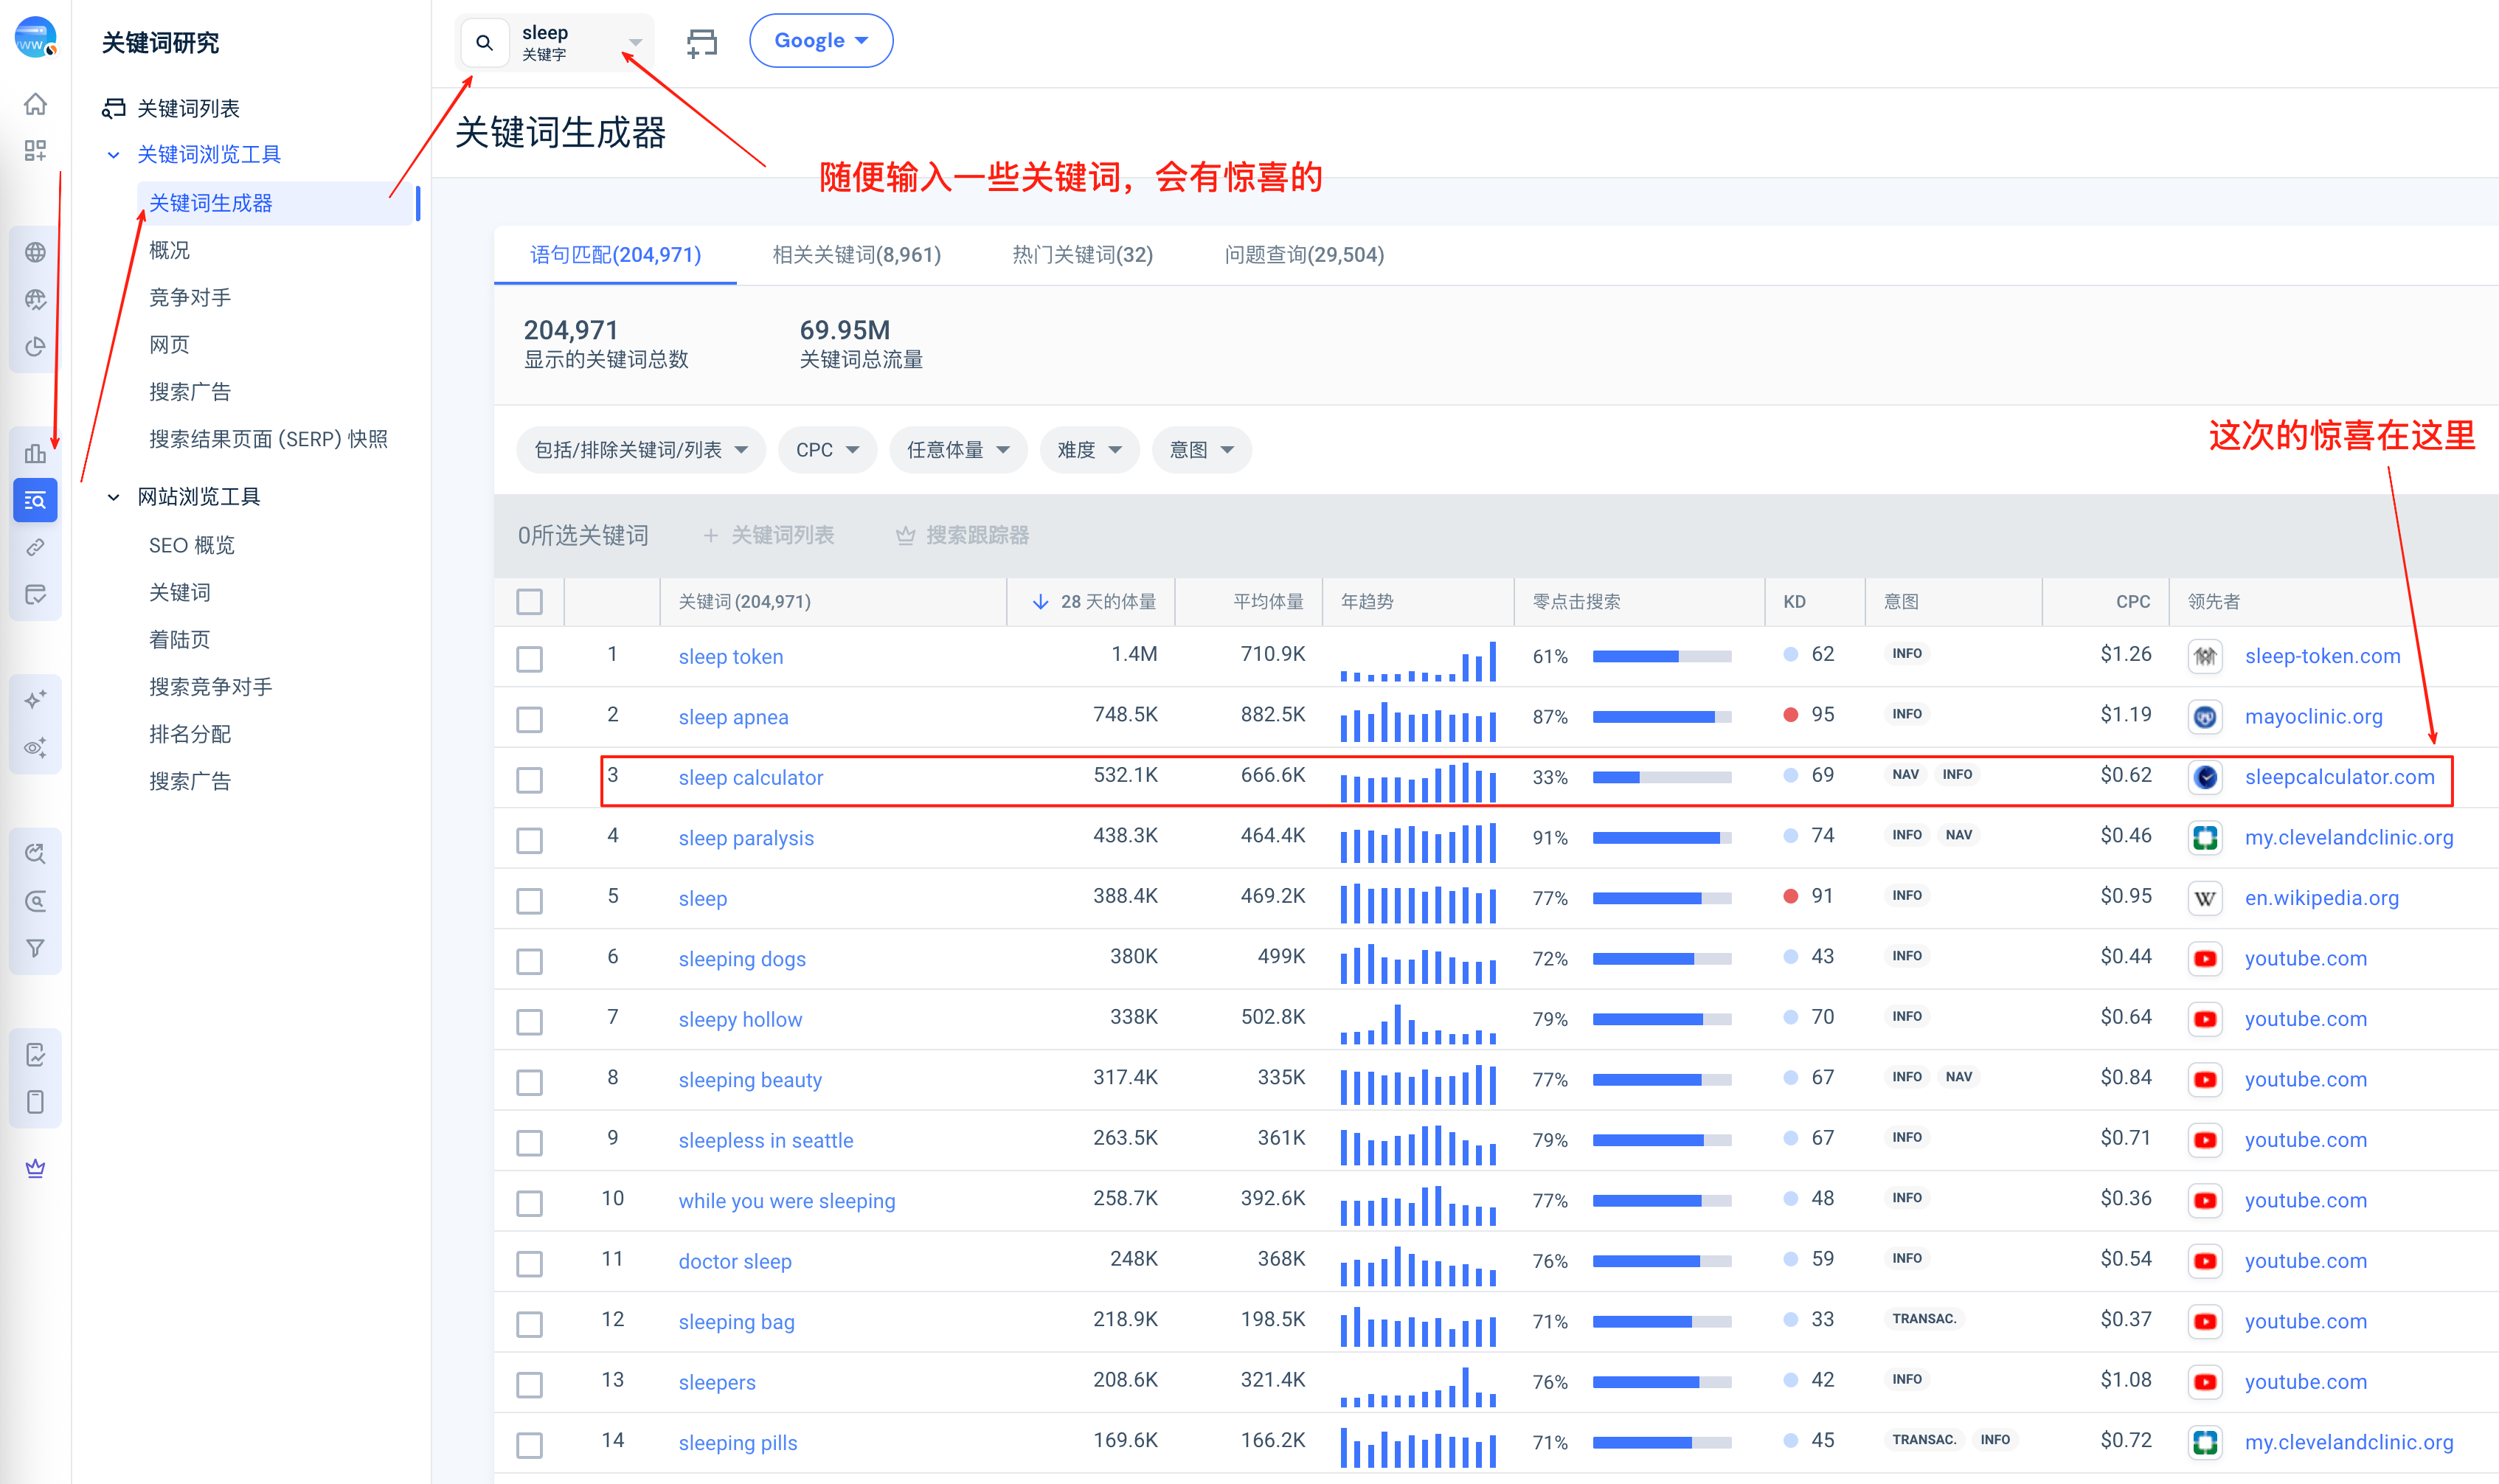Click the add-to-list icon next to Google
The width and height of the screenshot is (2499, 1484).
click(x=702, y=42)
